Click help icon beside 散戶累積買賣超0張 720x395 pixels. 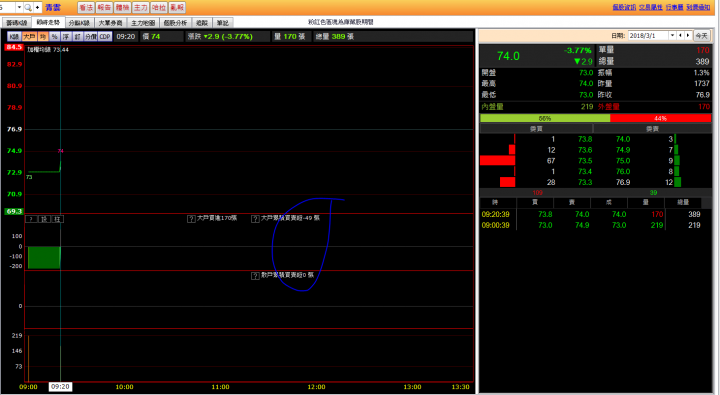click(x=255, y=276)
